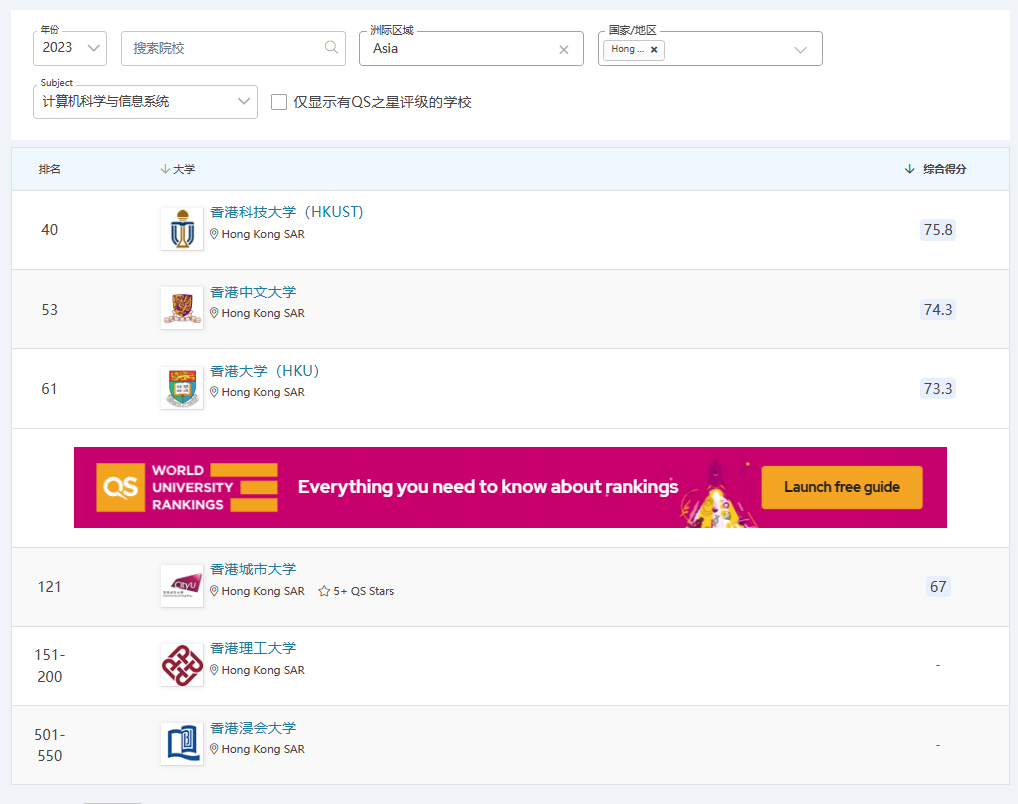1018x804 pixels.
Task: Click the CityU logo thumbnail
Action: (182, 586)
